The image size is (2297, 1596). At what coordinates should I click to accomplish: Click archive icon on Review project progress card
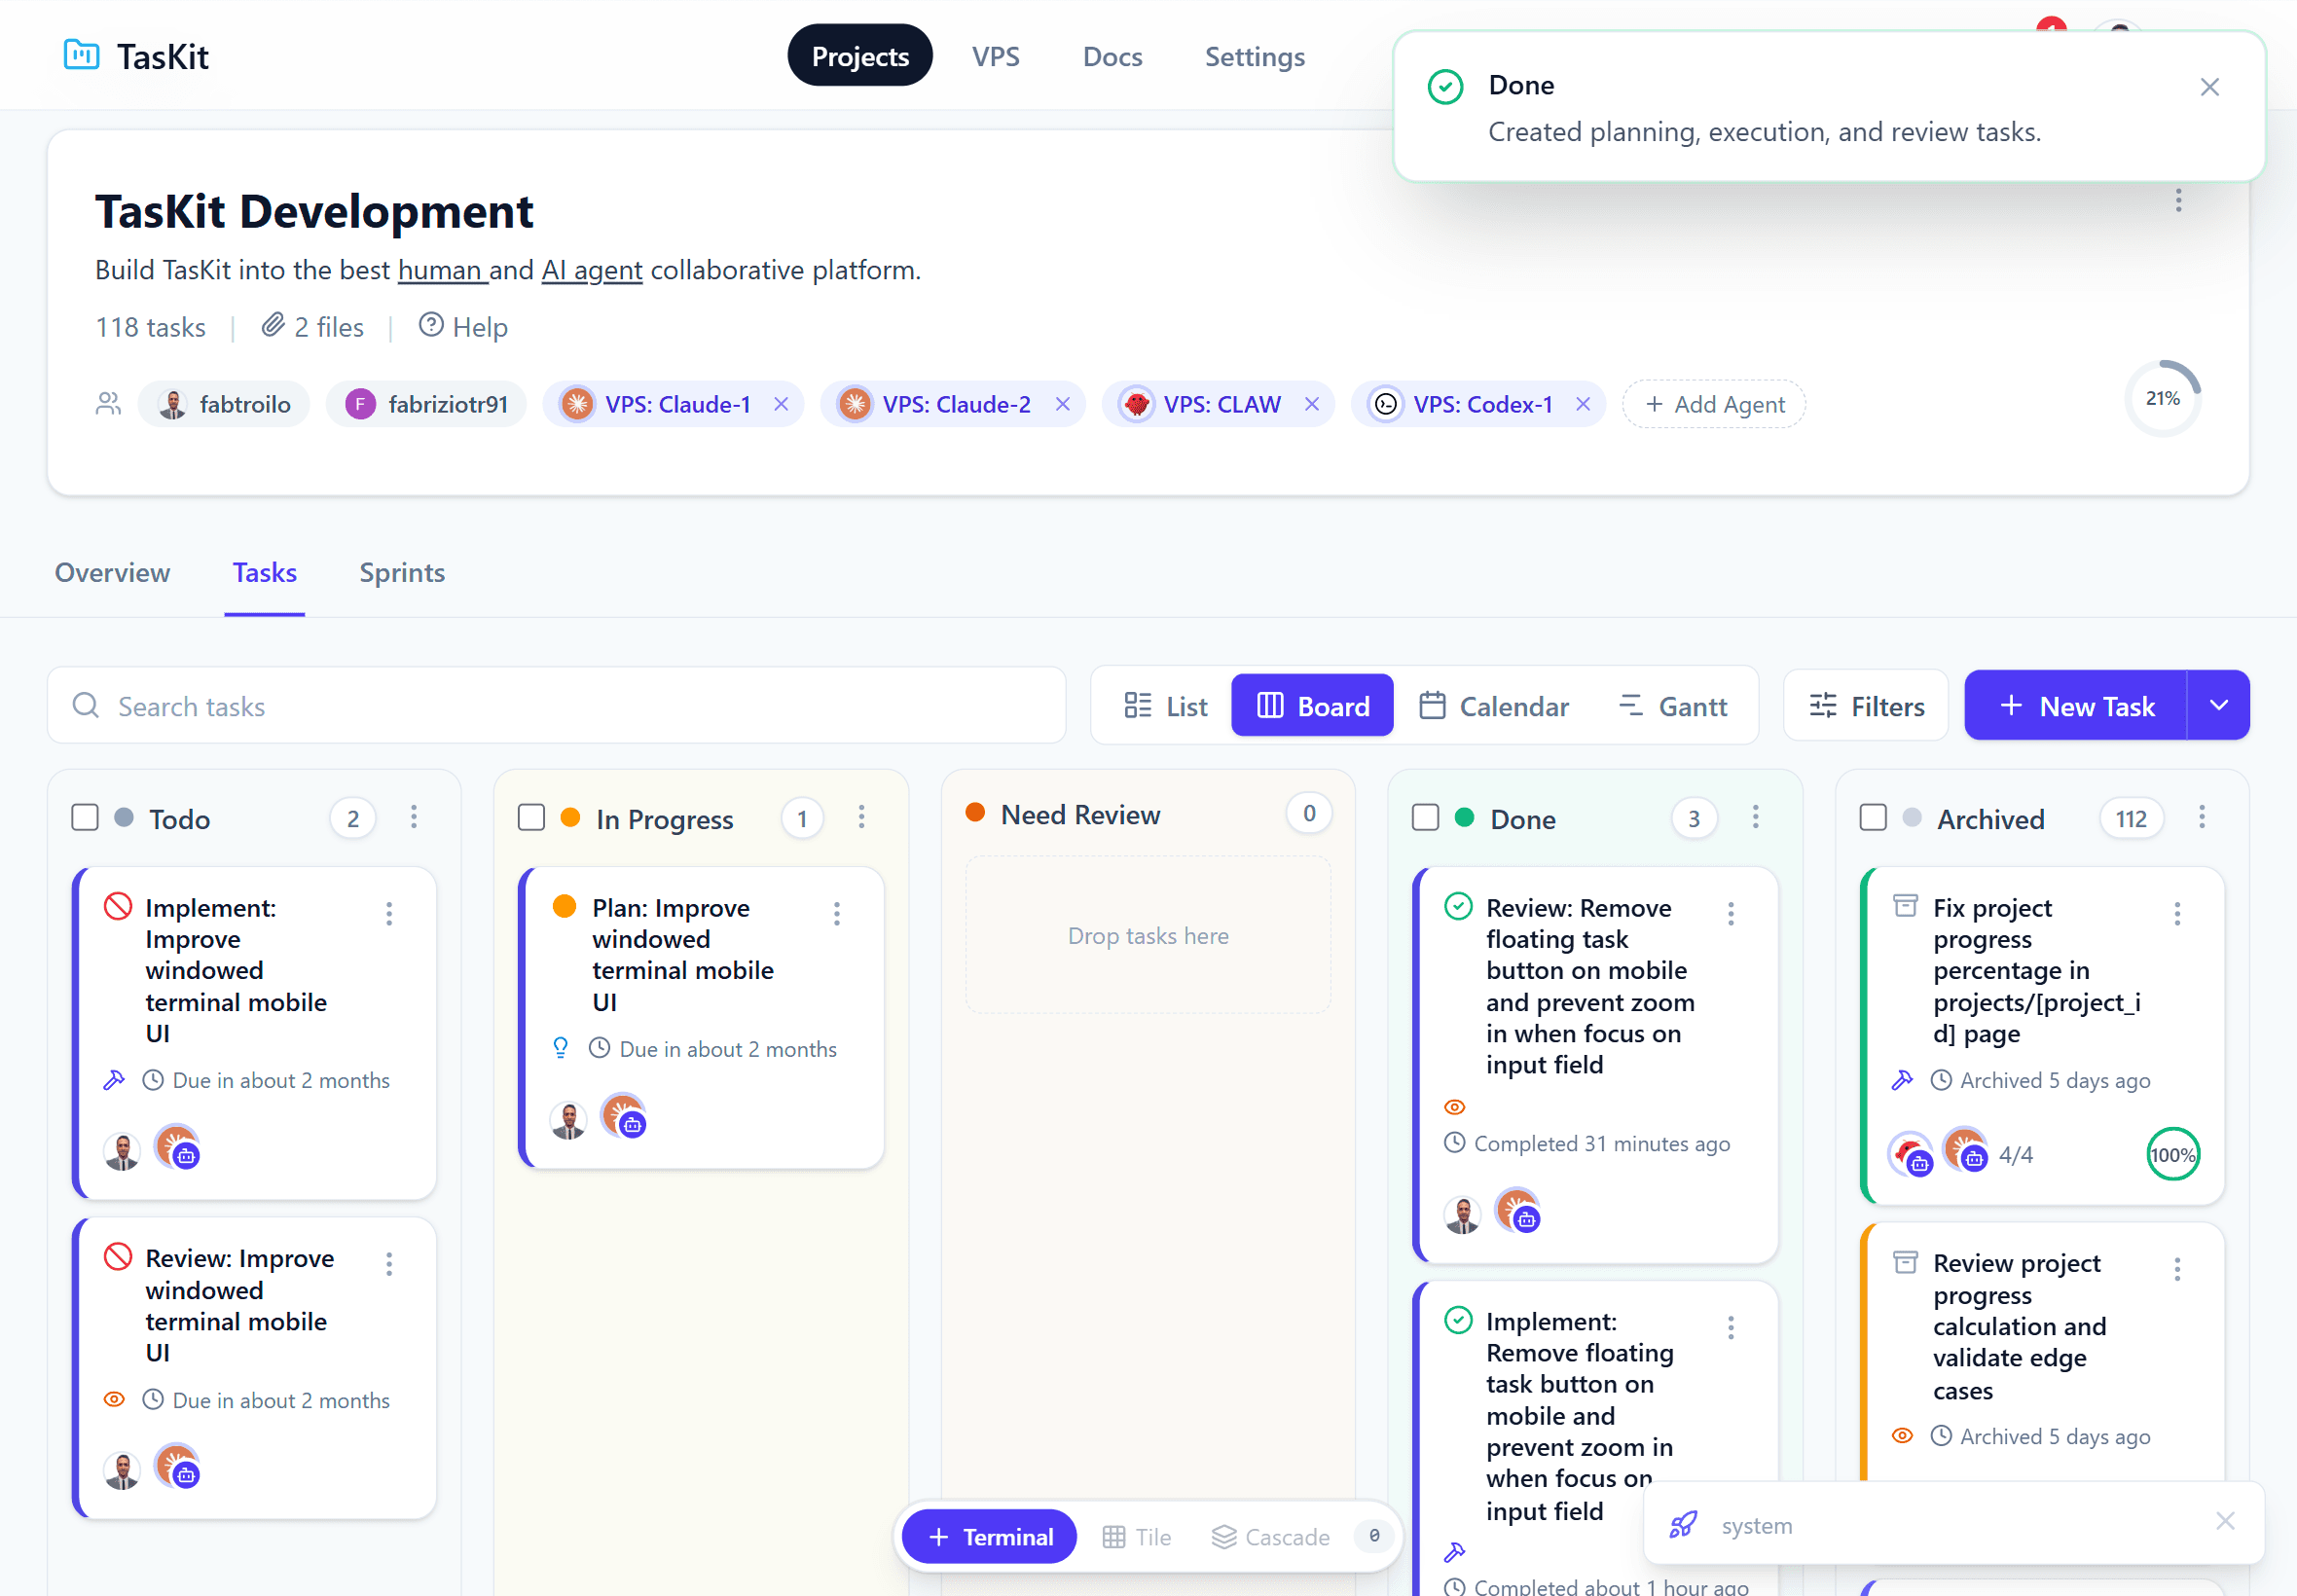click(x=1906, y=1262)
